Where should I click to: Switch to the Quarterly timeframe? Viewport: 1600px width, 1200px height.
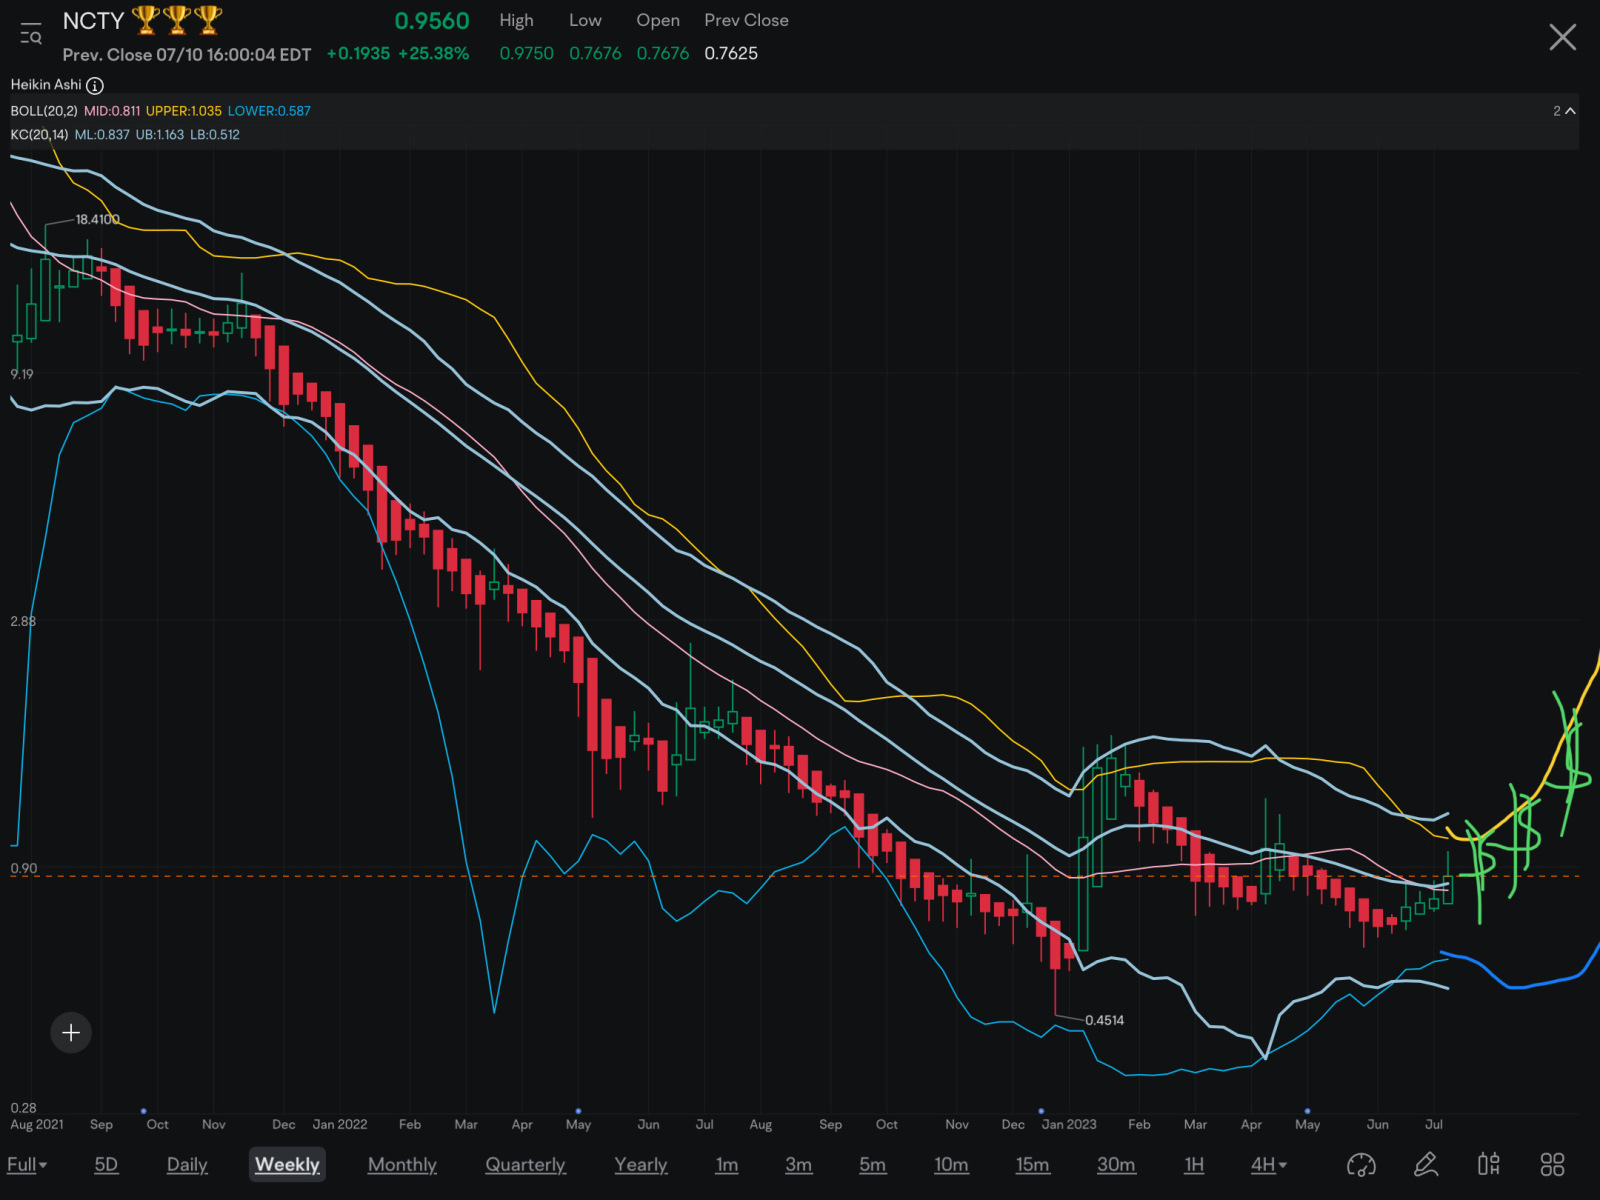525,1165
